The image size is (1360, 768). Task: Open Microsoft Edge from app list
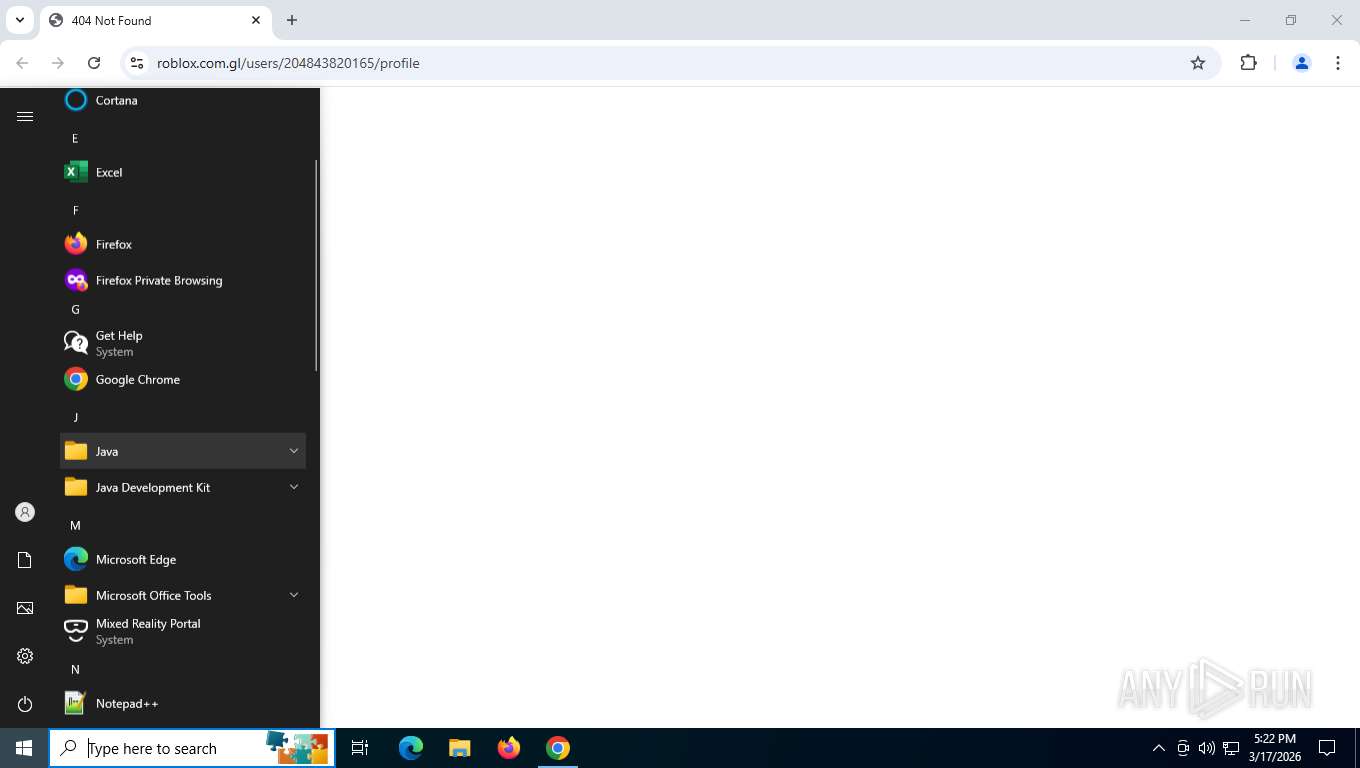click(182, 559)
